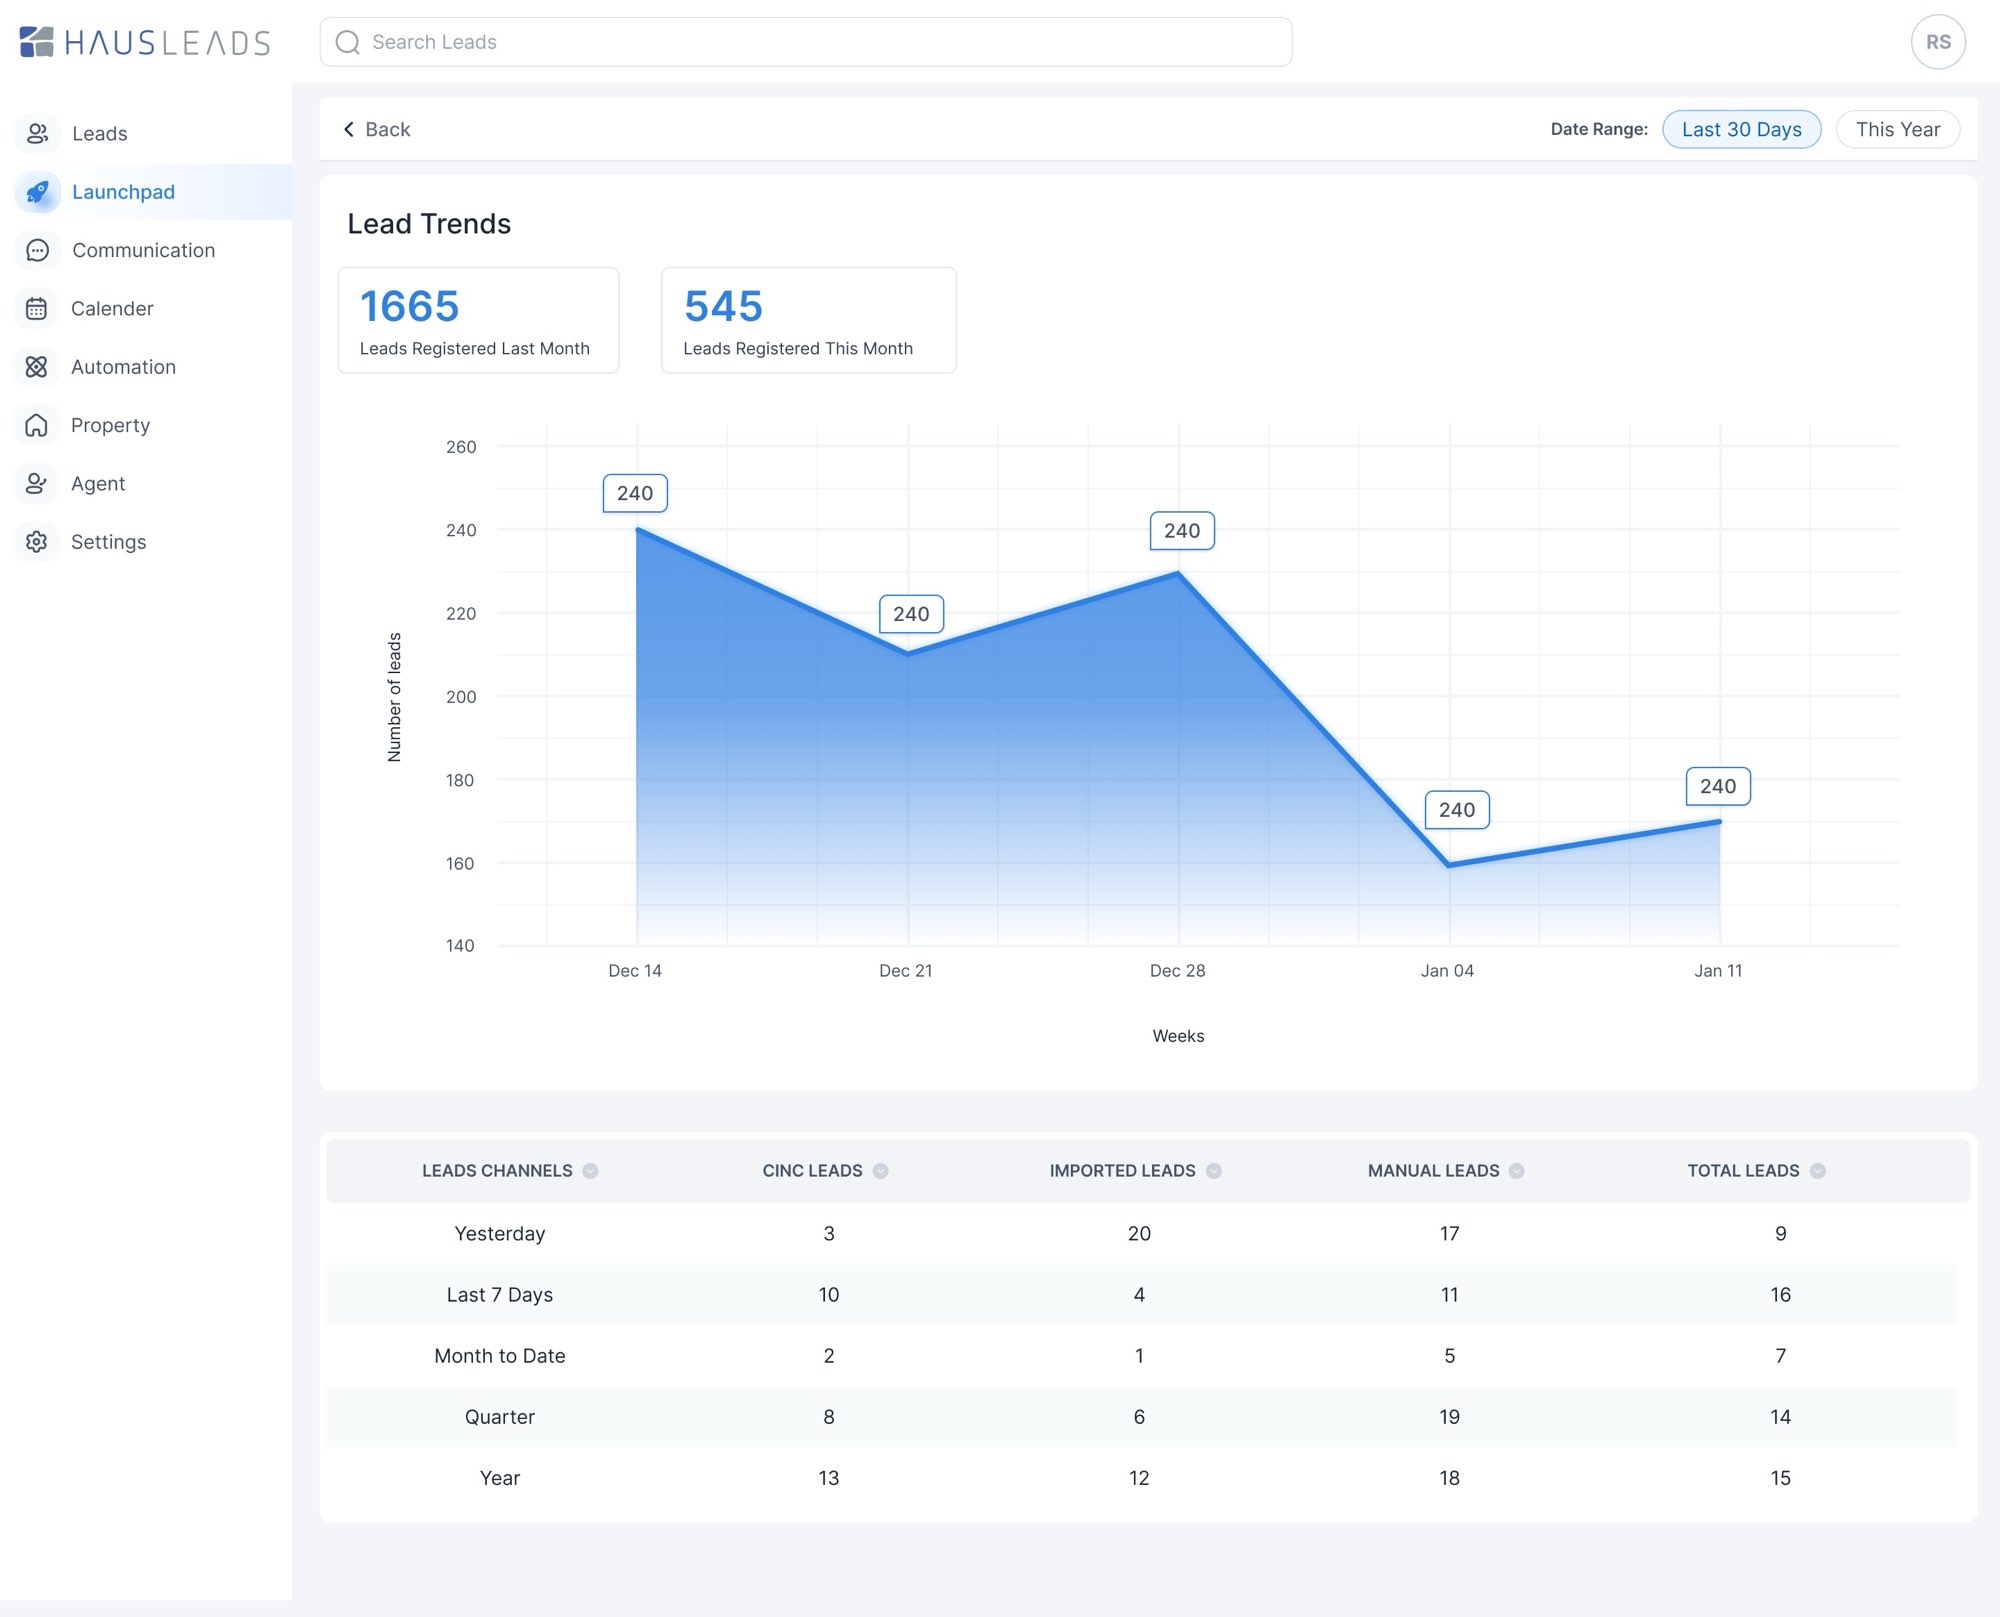2000x1617 pixels.
Task: Sort by Leads Channels column arrow
Action: [590, 1171]
